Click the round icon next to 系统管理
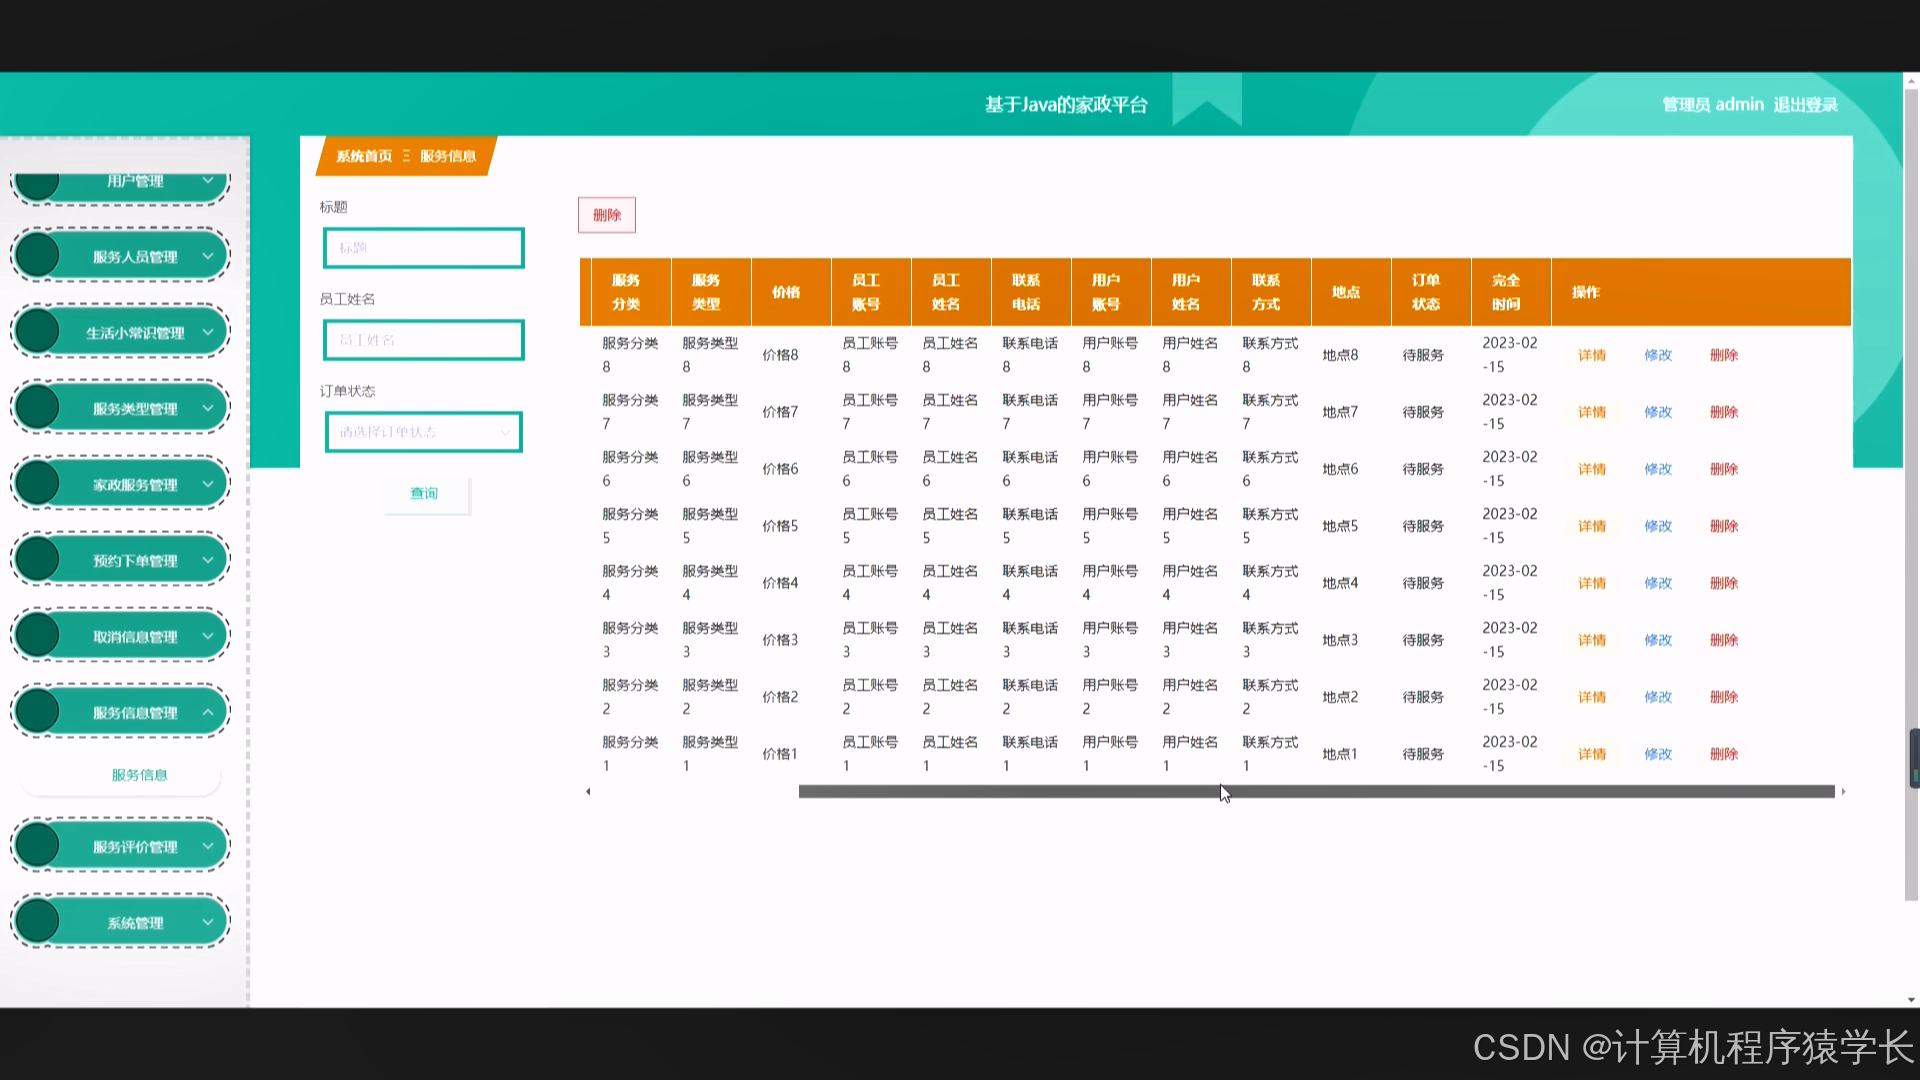 38,922
